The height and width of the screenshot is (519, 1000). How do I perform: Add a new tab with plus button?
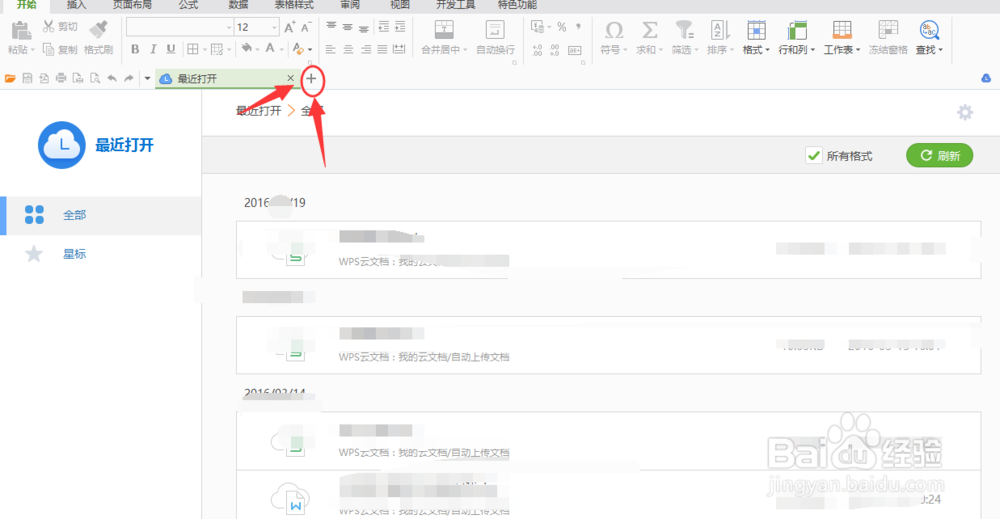pyautogui.click(x=311, y=78)
